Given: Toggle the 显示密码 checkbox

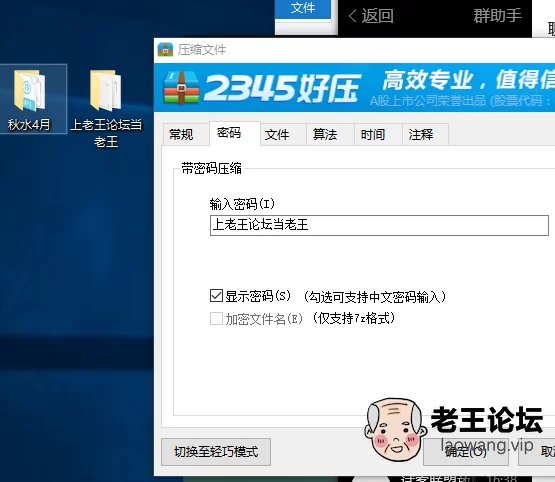Looking at the screenshot, I should pos(216,295).
